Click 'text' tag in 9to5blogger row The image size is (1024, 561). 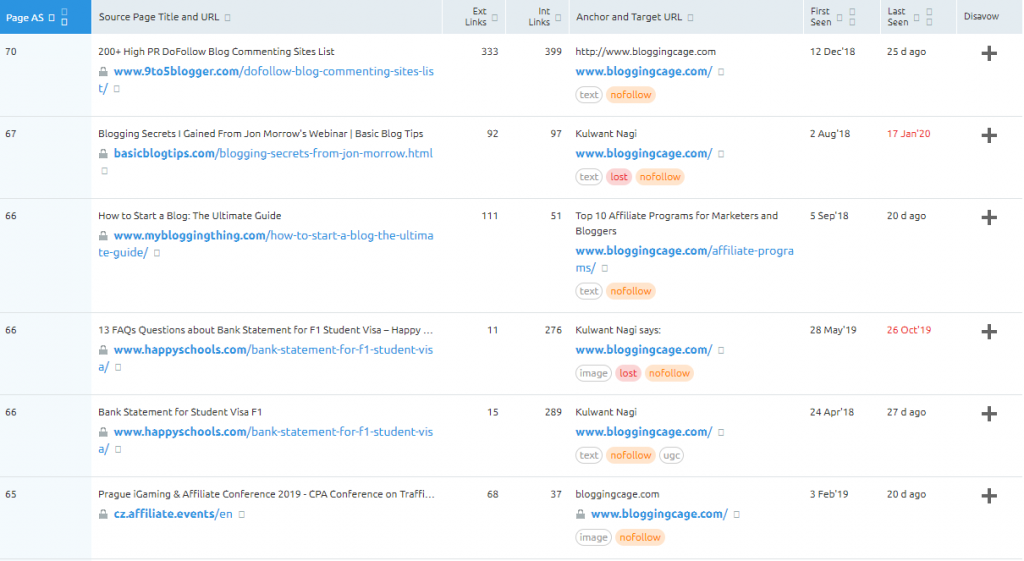(x=588, y=95)
